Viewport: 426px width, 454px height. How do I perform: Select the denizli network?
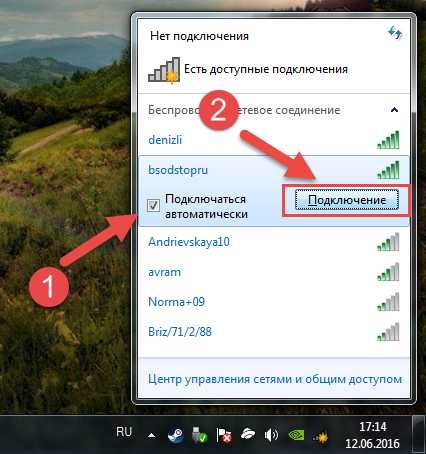tap(274, 140)
